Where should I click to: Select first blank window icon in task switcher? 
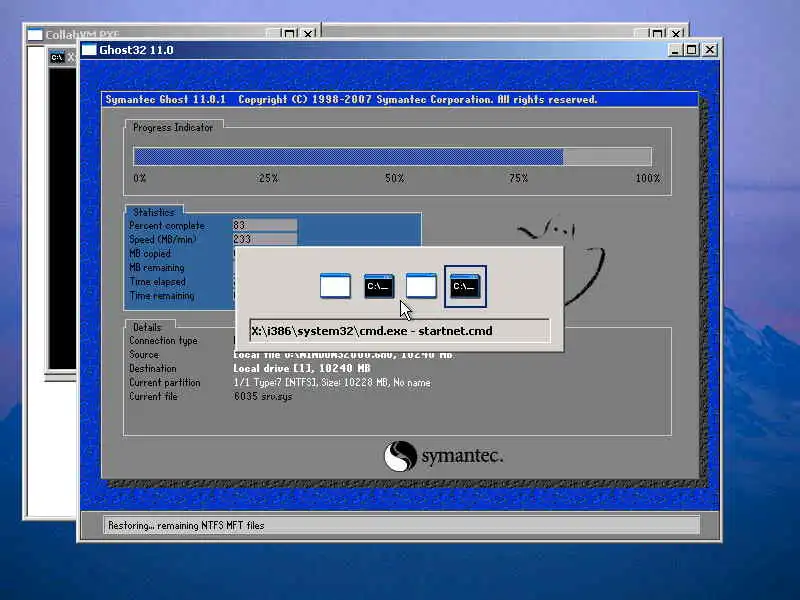tap(335, 286)
